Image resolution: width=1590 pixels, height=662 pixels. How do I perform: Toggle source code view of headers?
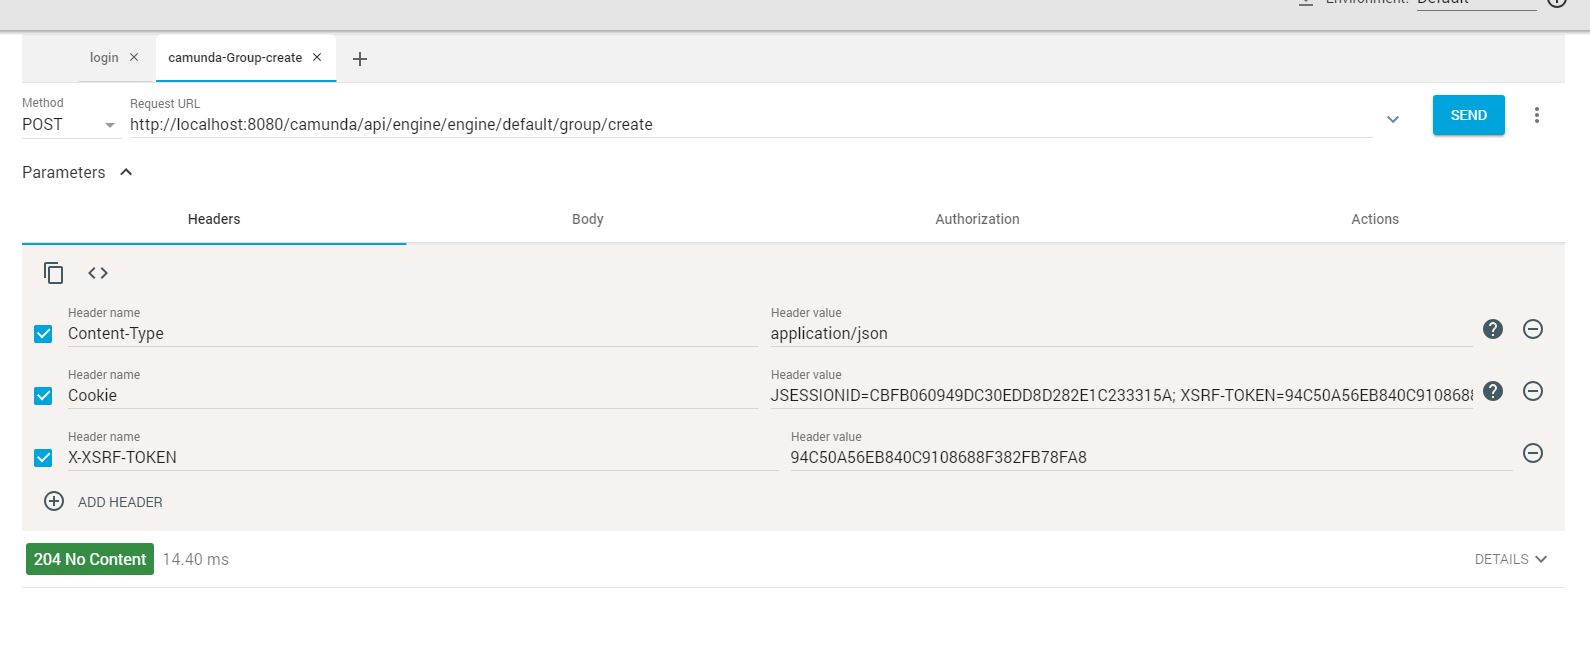pyautogui.click(x=98, y=273)
